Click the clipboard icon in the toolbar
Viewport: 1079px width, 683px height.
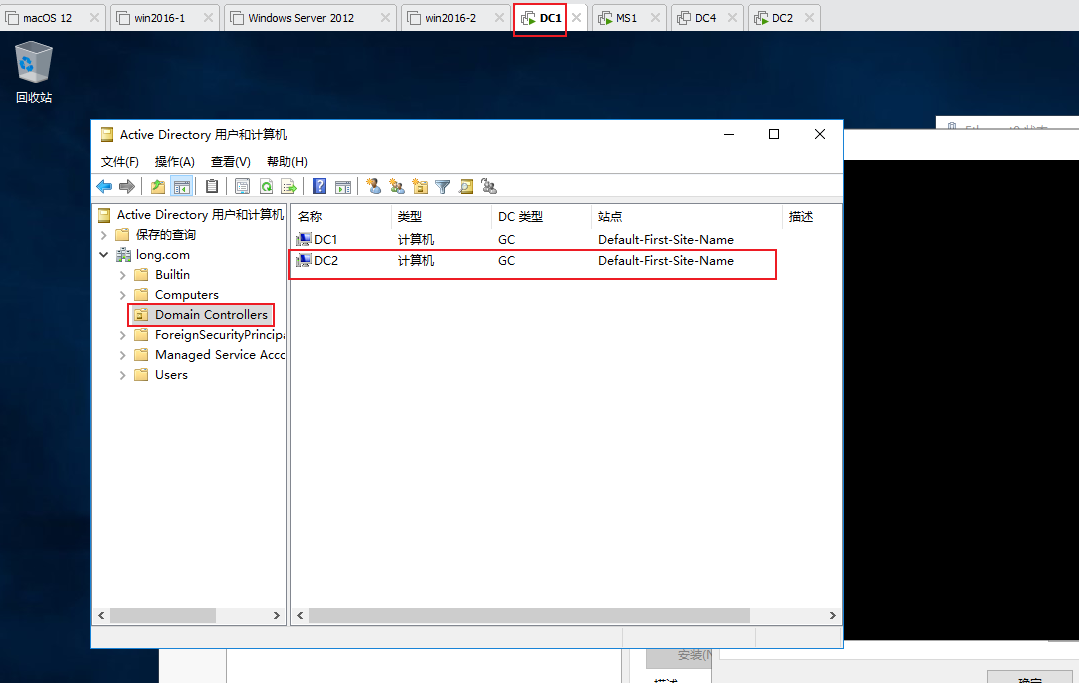click(212, 186)
